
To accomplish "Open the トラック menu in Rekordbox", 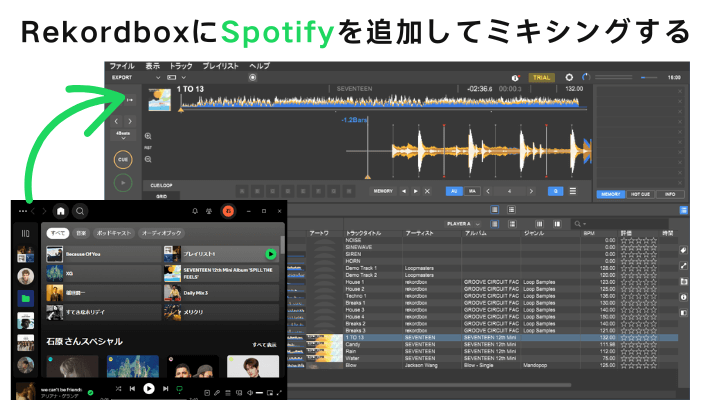I will 181,66.
